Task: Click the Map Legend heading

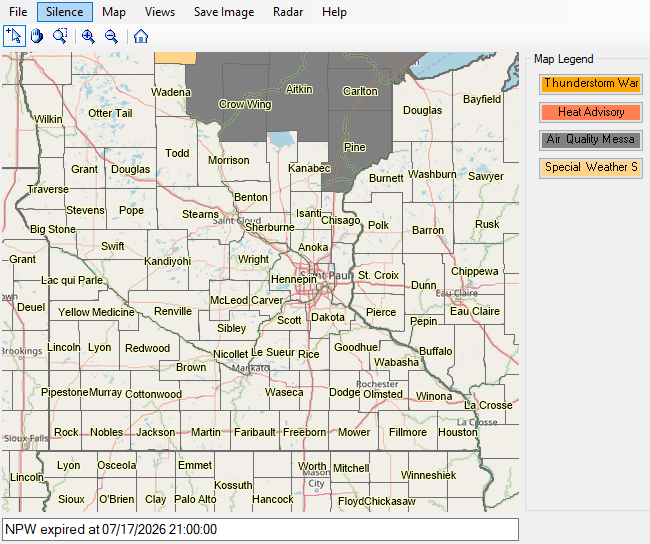Action: tap(563, 59)
